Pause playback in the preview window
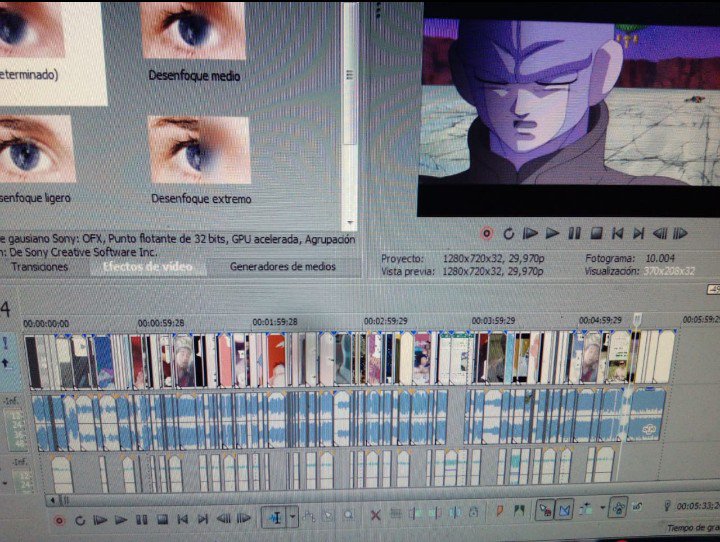The width and height of the screenshot is (720, 542). [x=574, y=233]
